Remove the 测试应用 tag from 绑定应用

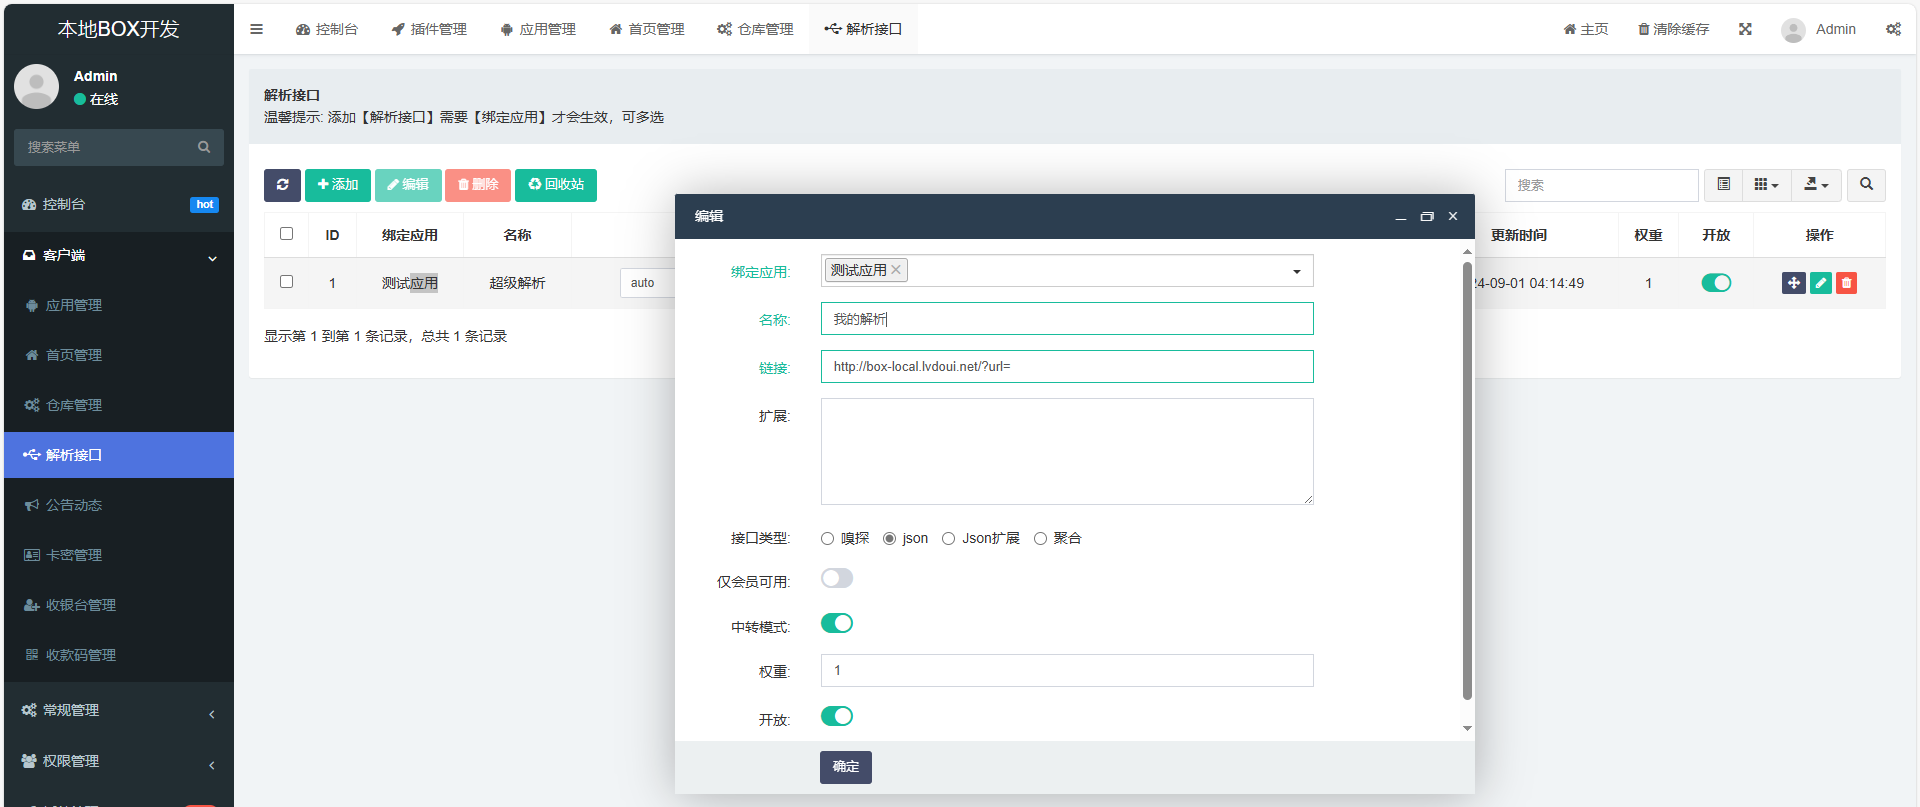(x=896, y=270)
